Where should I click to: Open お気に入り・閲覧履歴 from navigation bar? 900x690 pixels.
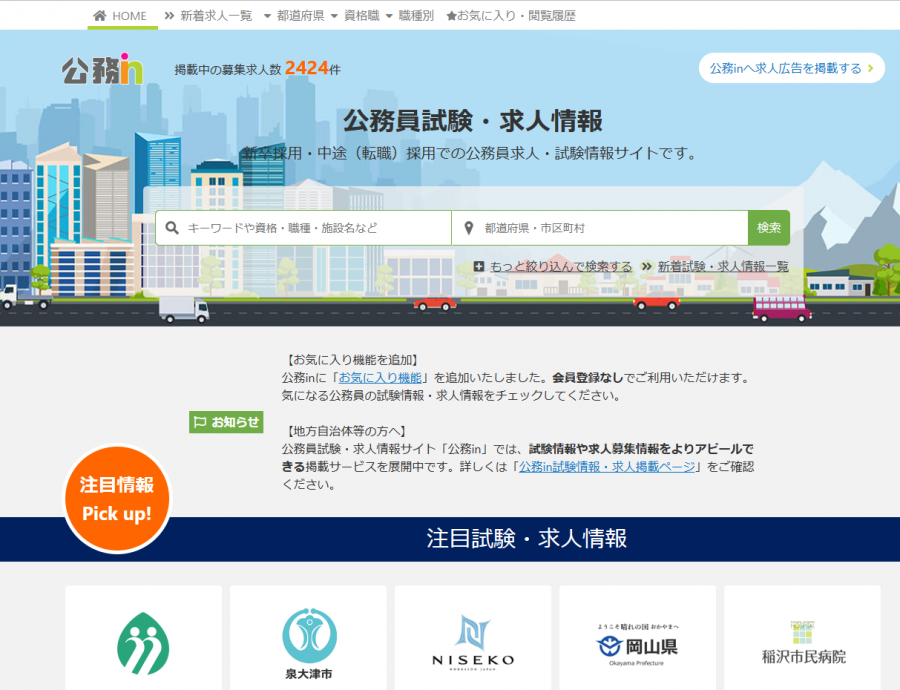click(x=512, y=15)
